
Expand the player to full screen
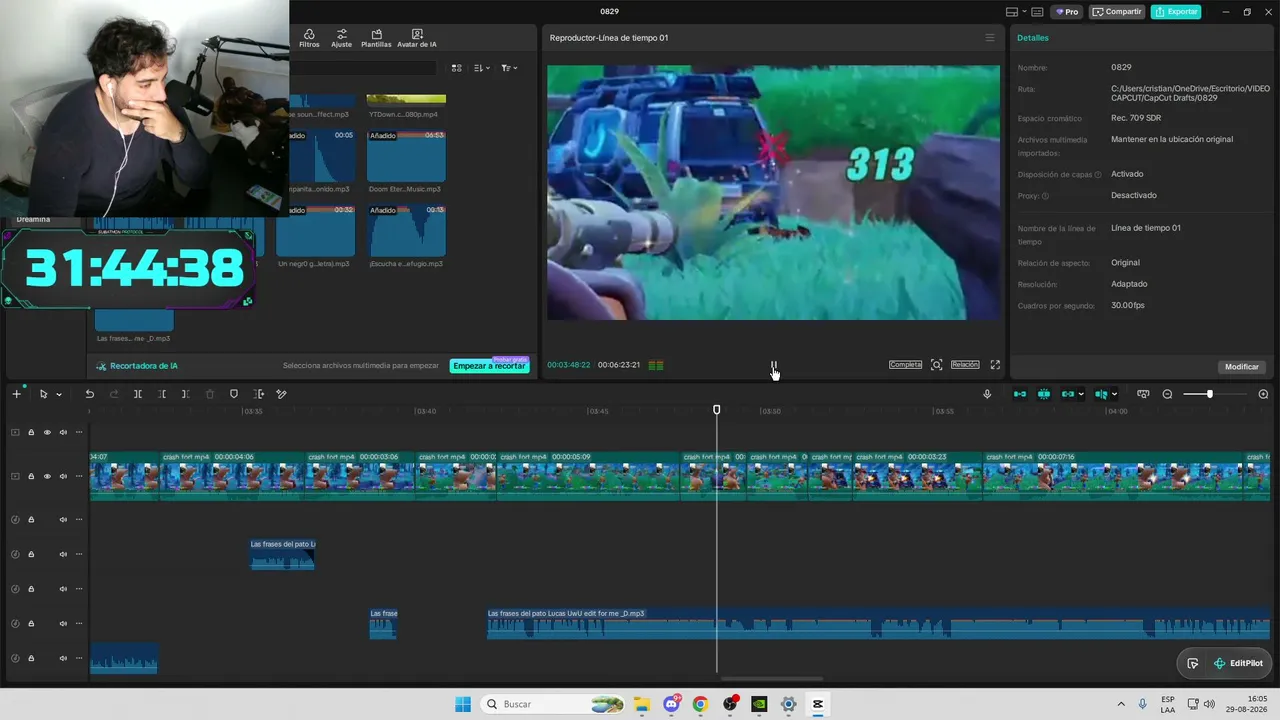[x=995, y=365]
